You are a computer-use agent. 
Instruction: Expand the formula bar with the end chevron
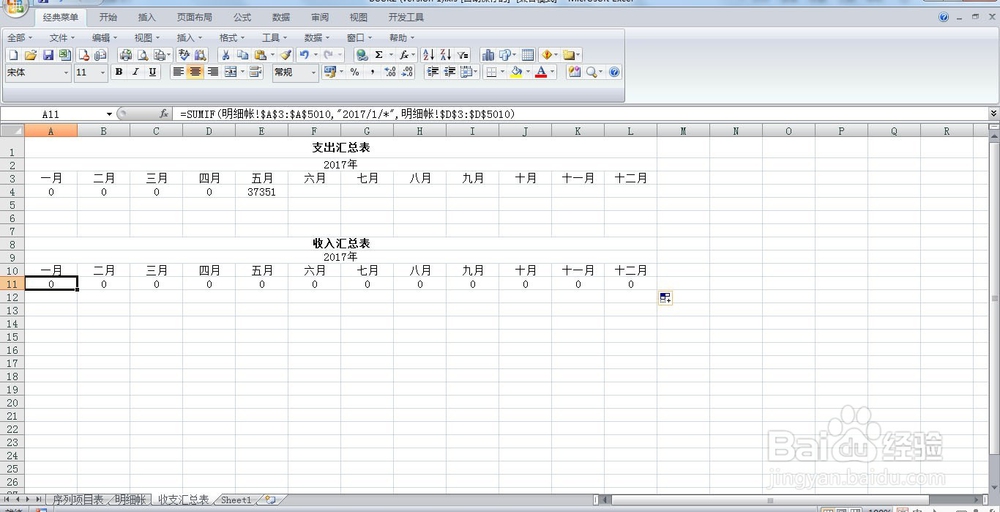click(993, 113)
